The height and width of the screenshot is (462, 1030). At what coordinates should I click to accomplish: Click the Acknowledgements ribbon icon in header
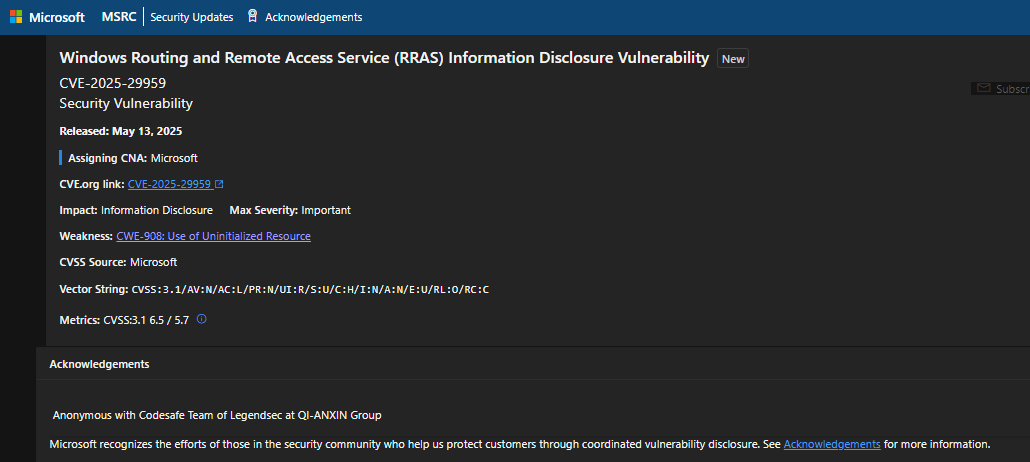pyautogui.click(x=252, y=16)
